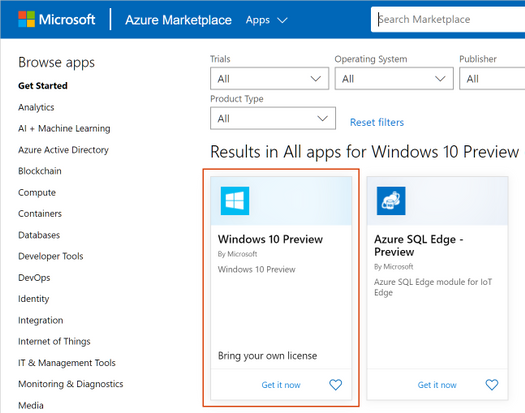525x413 pixels.
Task: Open the Publisher filter dropdown
Action: [x=492, y=79]
